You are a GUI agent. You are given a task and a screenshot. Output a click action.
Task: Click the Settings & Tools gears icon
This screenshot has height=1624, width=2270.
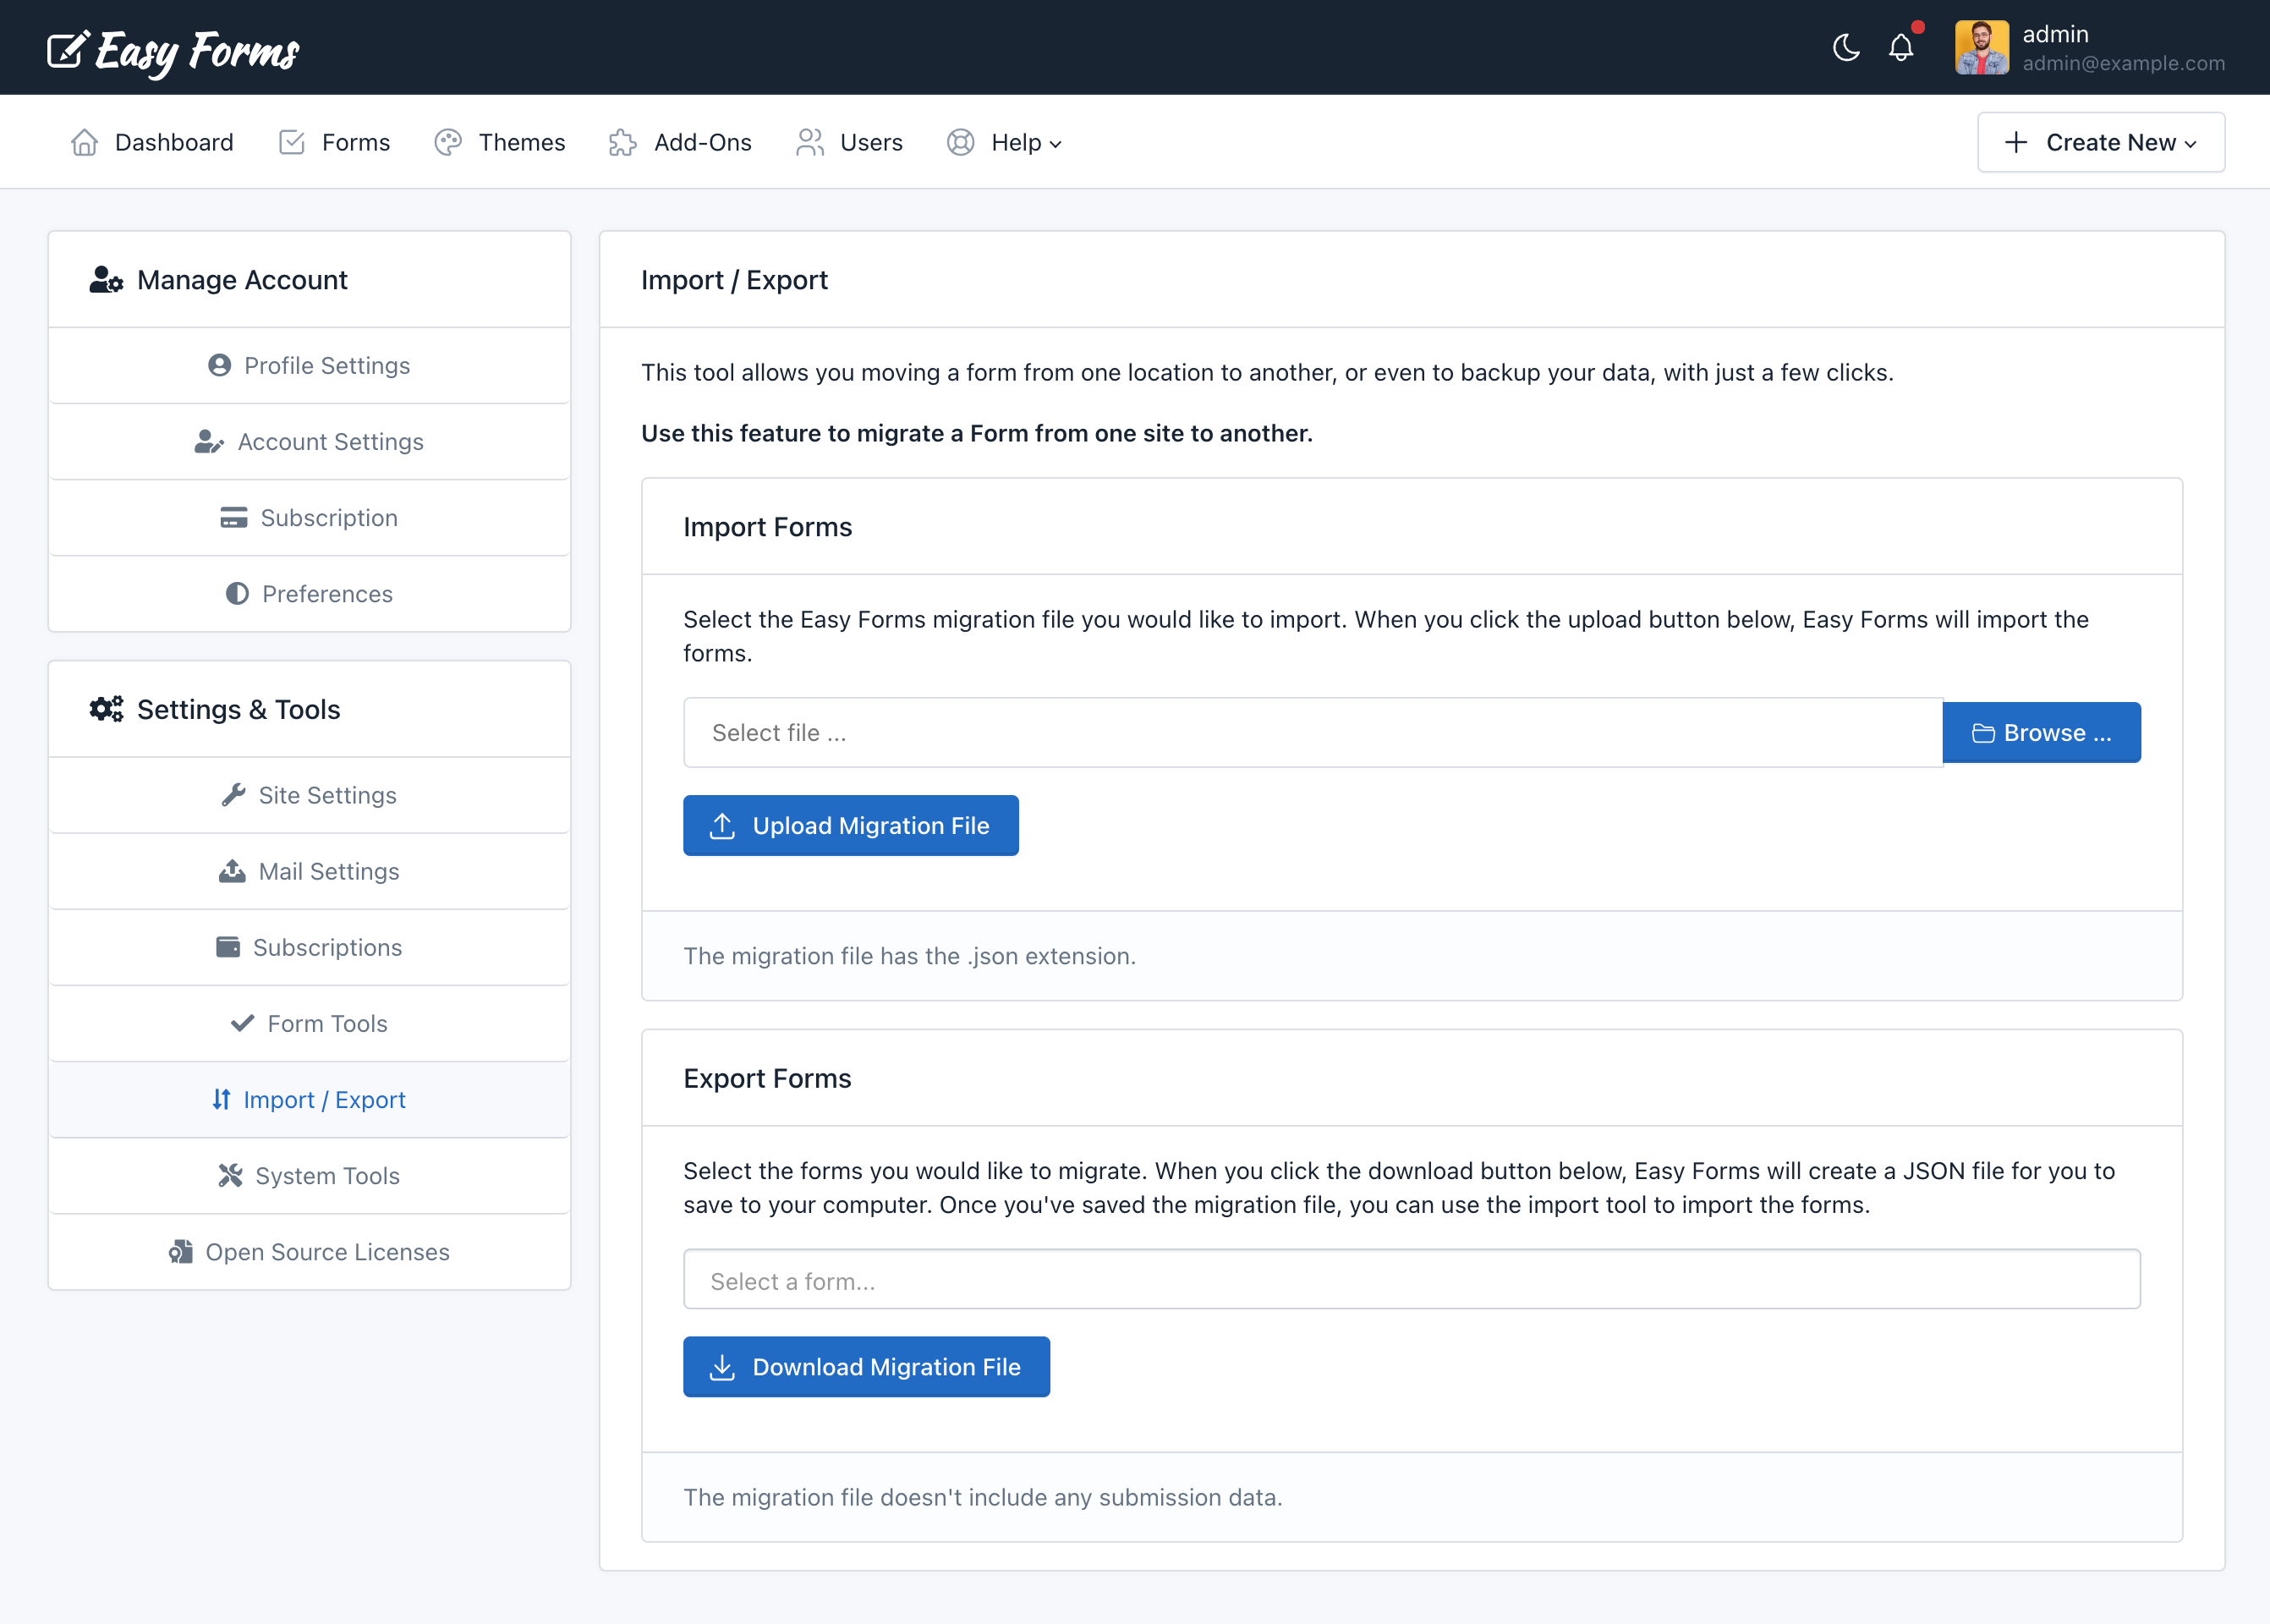pyautogui.click(x=106, y=709)
